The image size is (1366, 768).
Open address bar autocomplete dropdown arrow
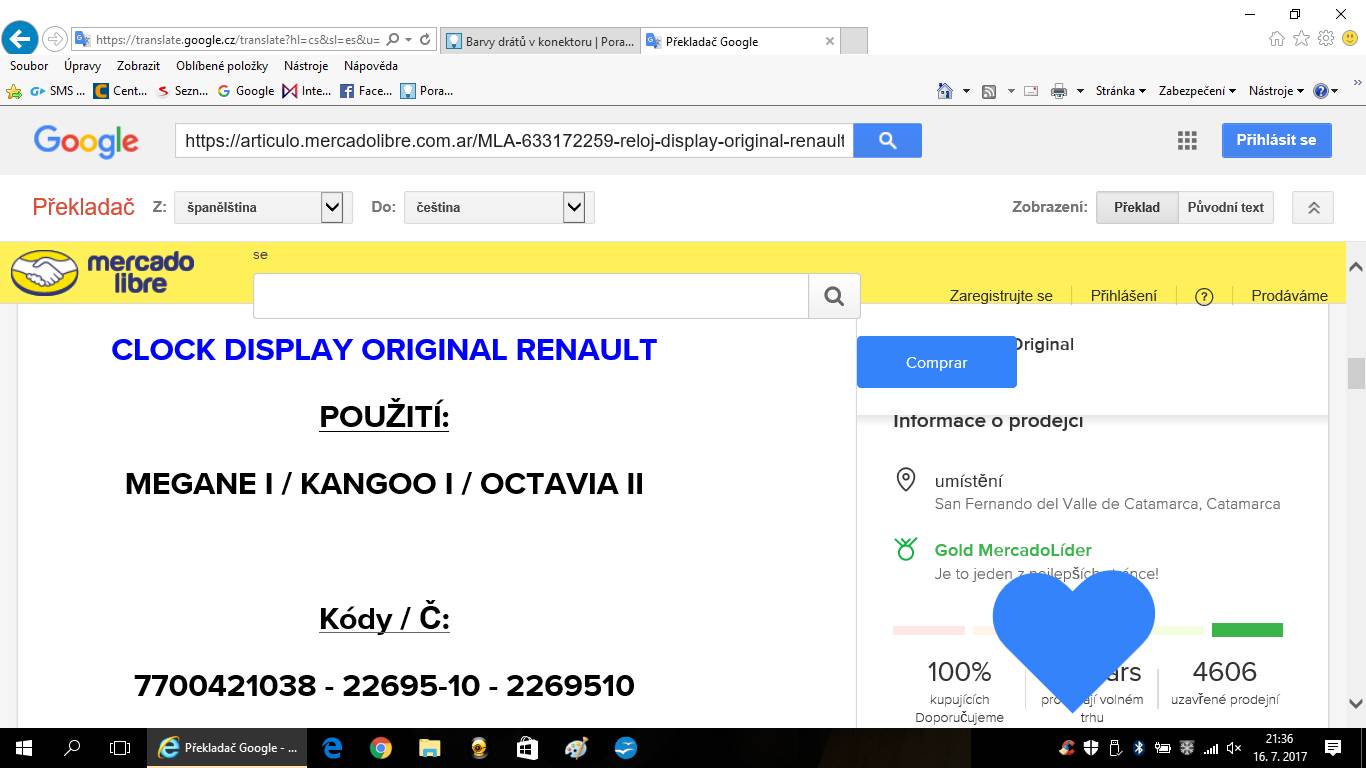408,40
